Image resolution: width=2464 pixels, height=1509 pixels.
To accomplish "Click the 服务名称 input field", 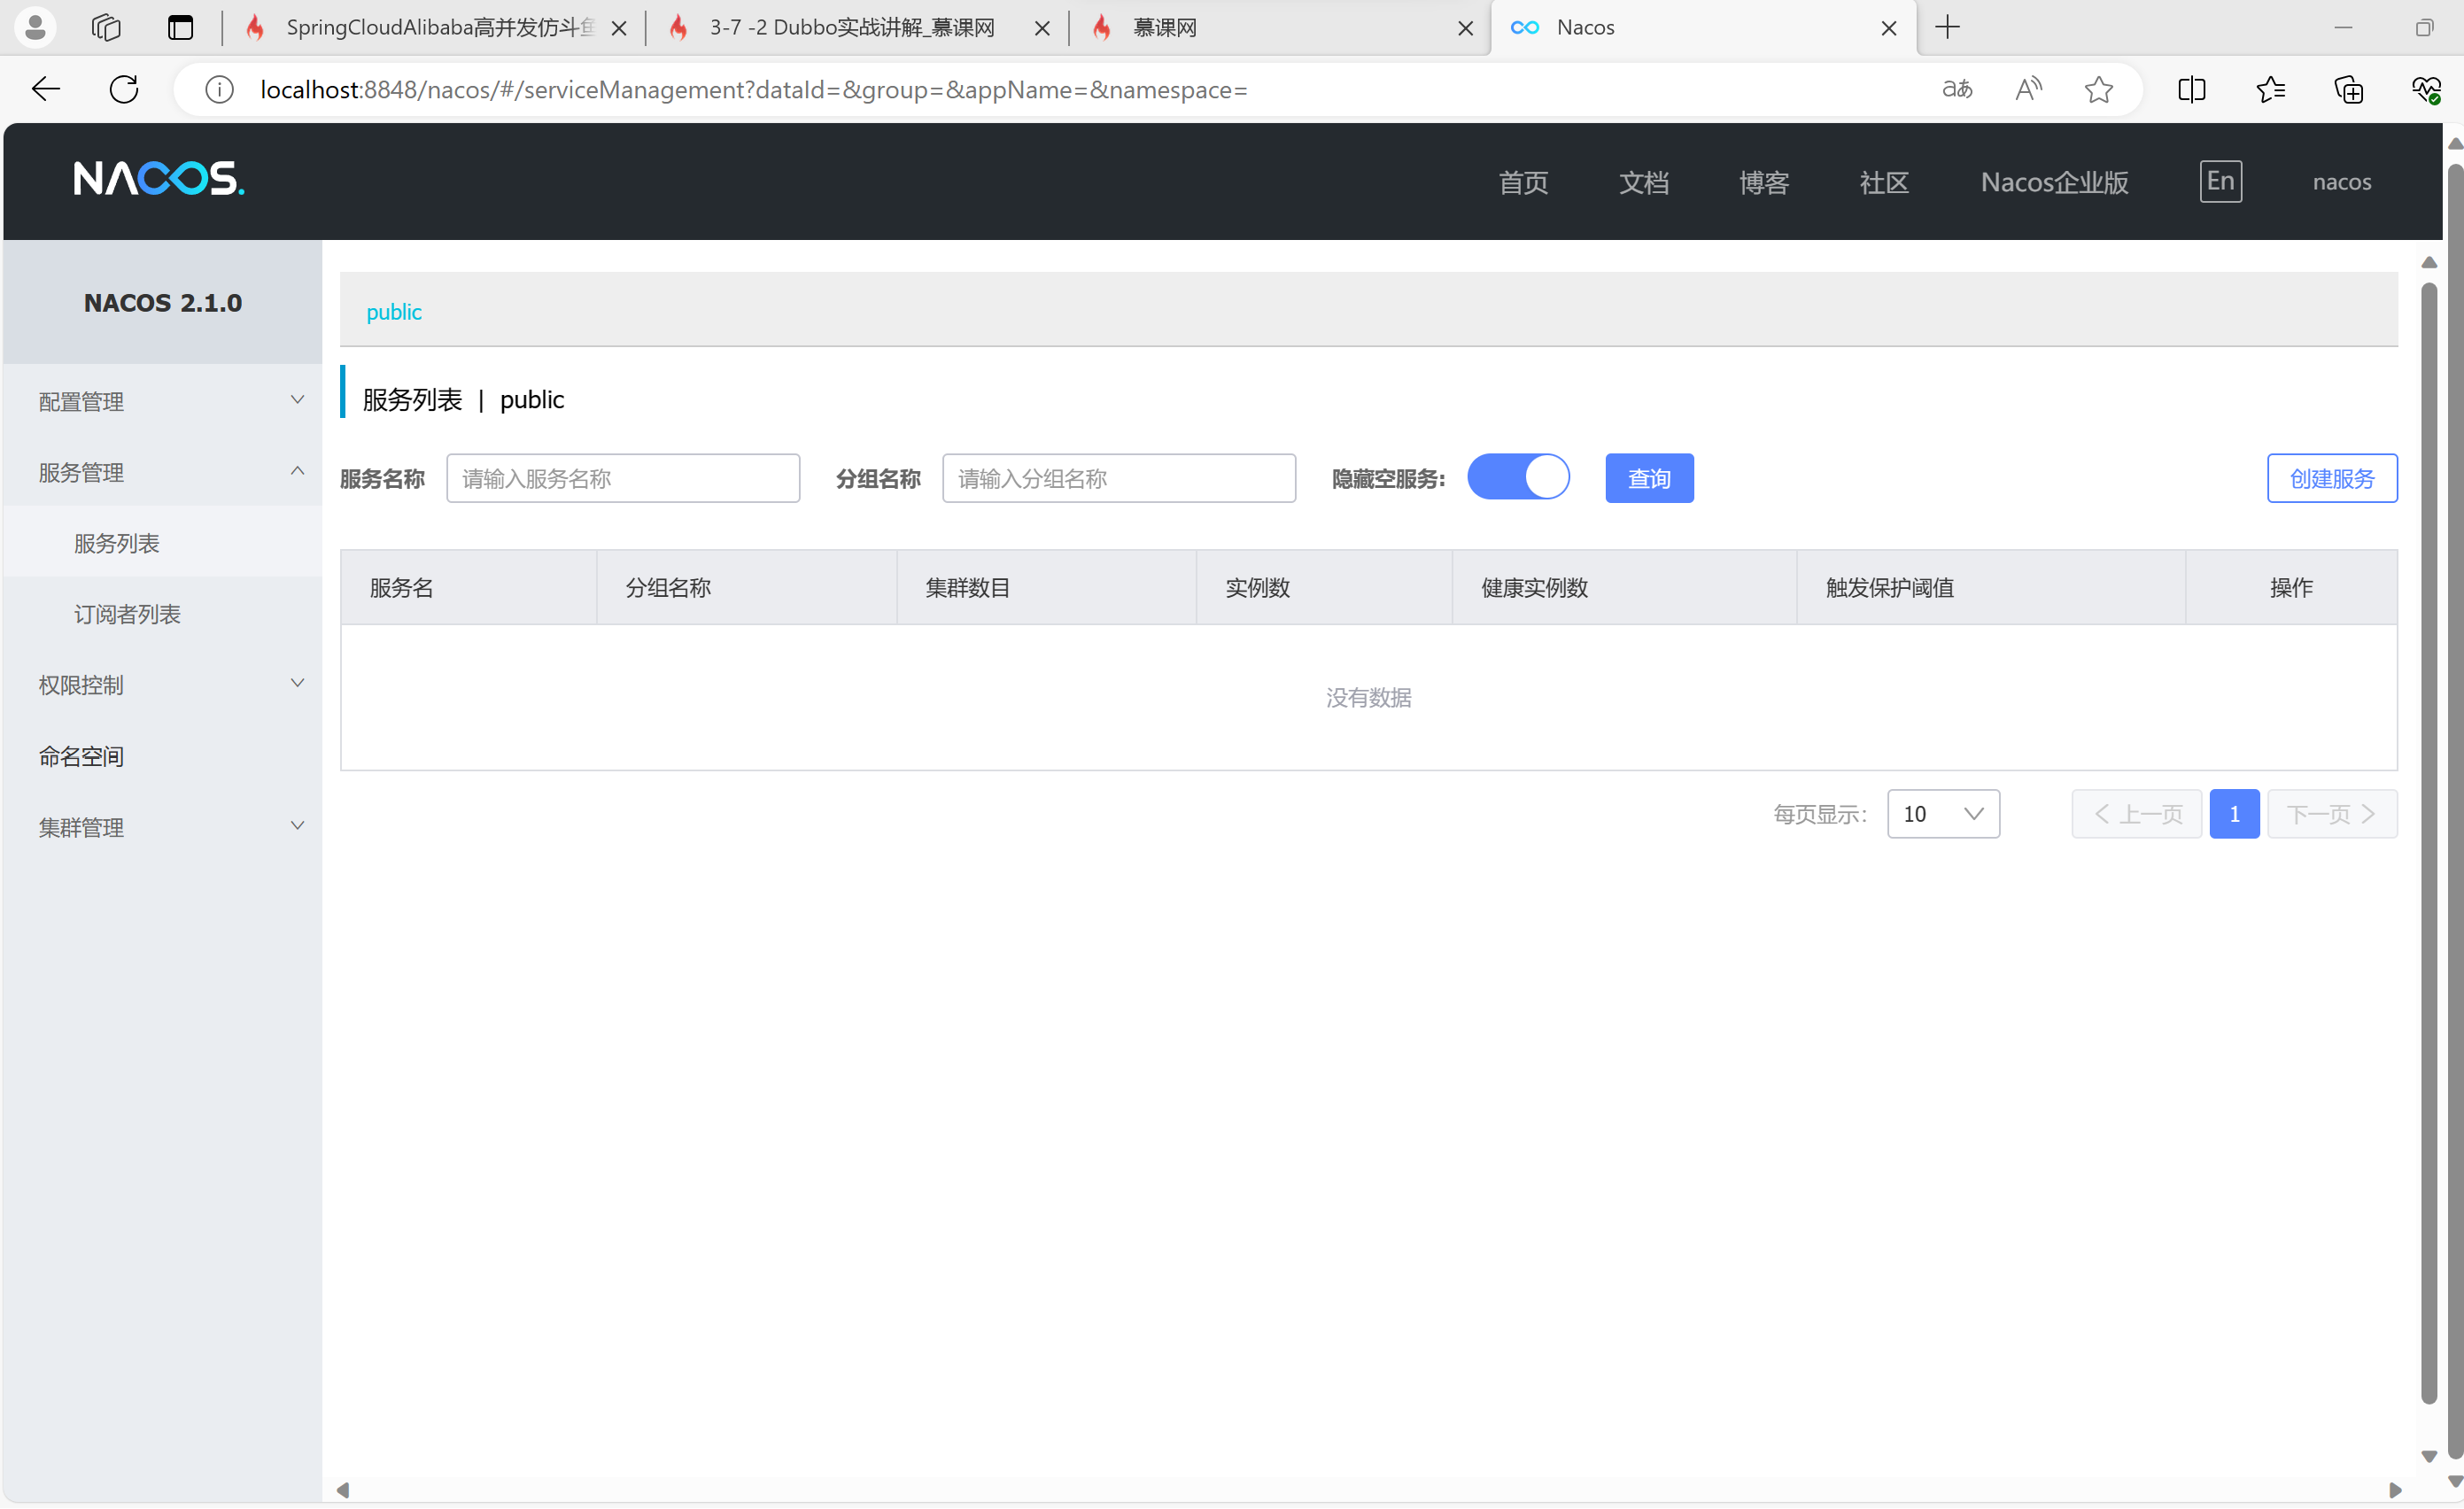I will coord(623,478).
